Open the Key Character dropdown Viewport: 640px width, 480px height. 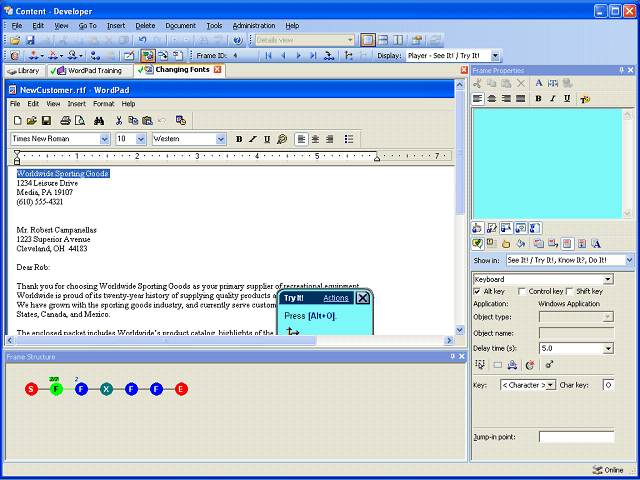click(x=551, y=385)
